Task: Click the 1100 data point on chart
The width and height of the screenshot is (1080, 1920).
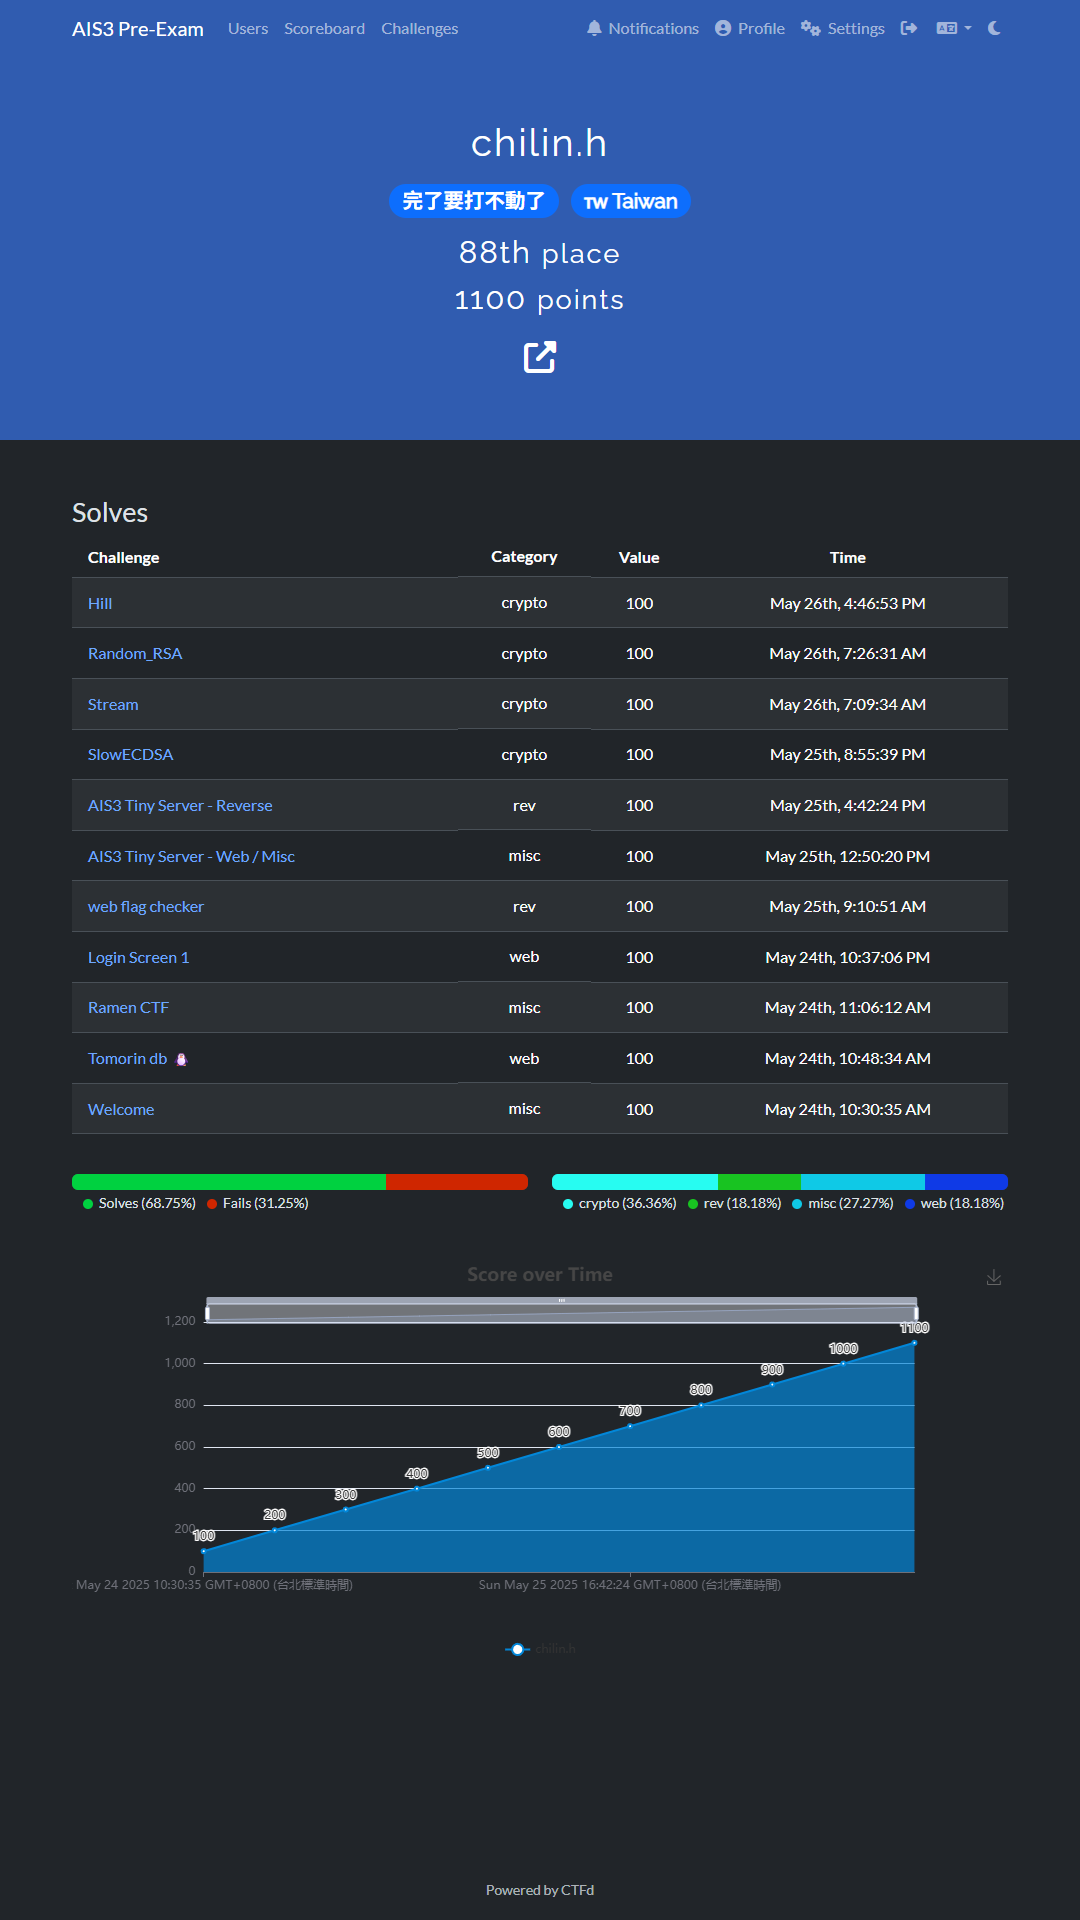Action: click(x=914, y=1343)
